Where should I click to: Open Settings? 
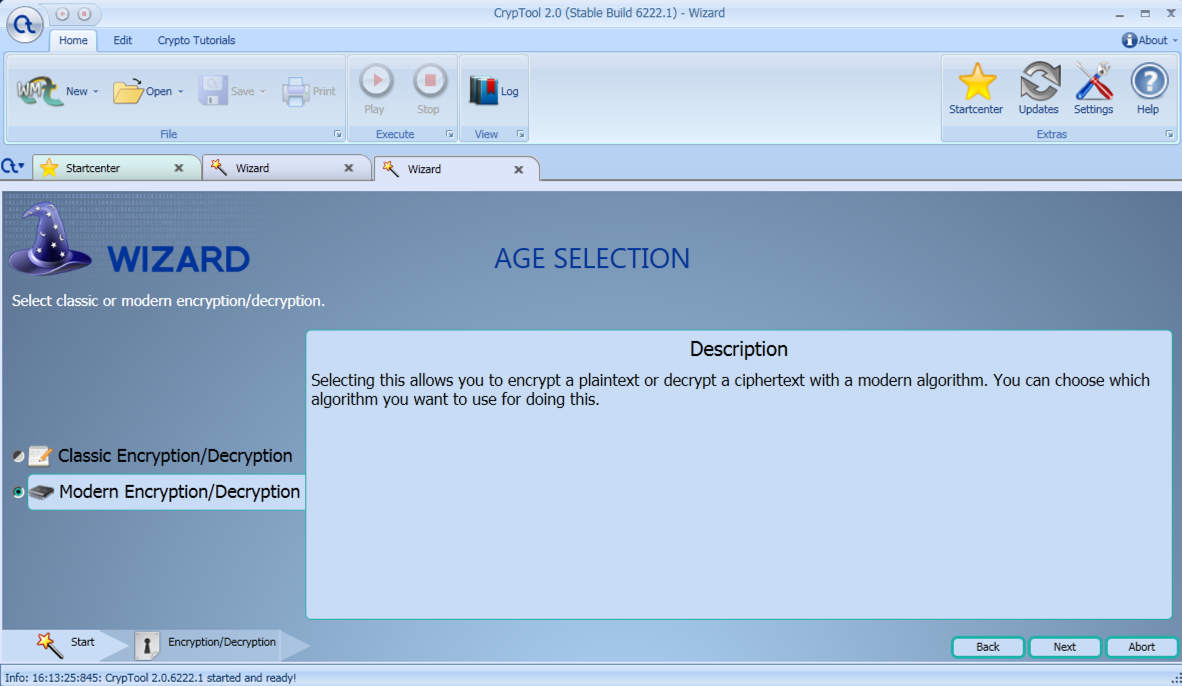pyautogui.click(x=1093, y=89)
